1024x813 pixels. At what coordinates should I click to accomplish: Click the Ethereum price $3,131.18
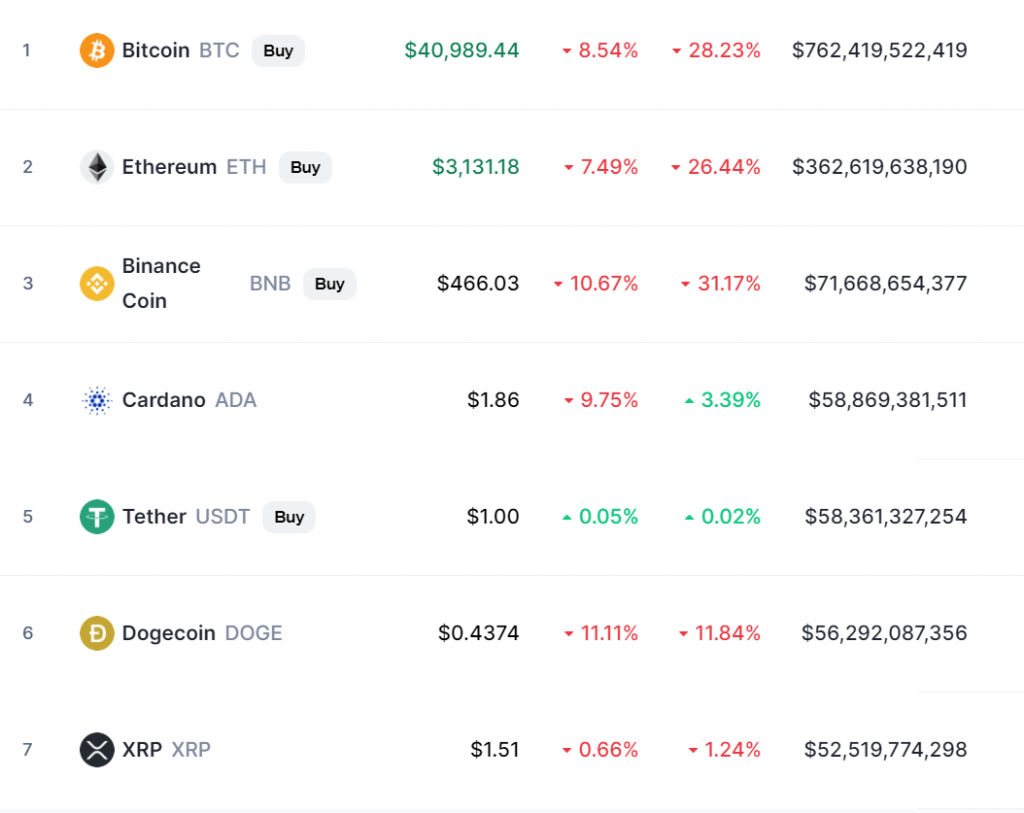(476, 167)
